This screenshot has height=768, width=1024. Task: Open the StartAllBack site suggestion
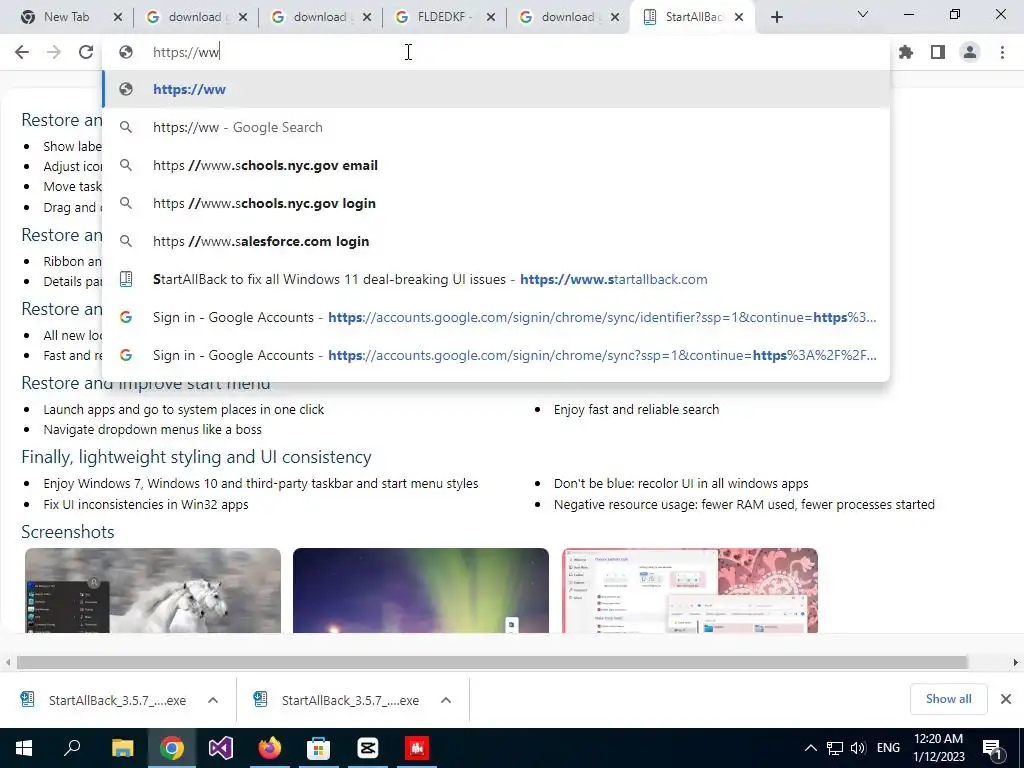point(496,279)
